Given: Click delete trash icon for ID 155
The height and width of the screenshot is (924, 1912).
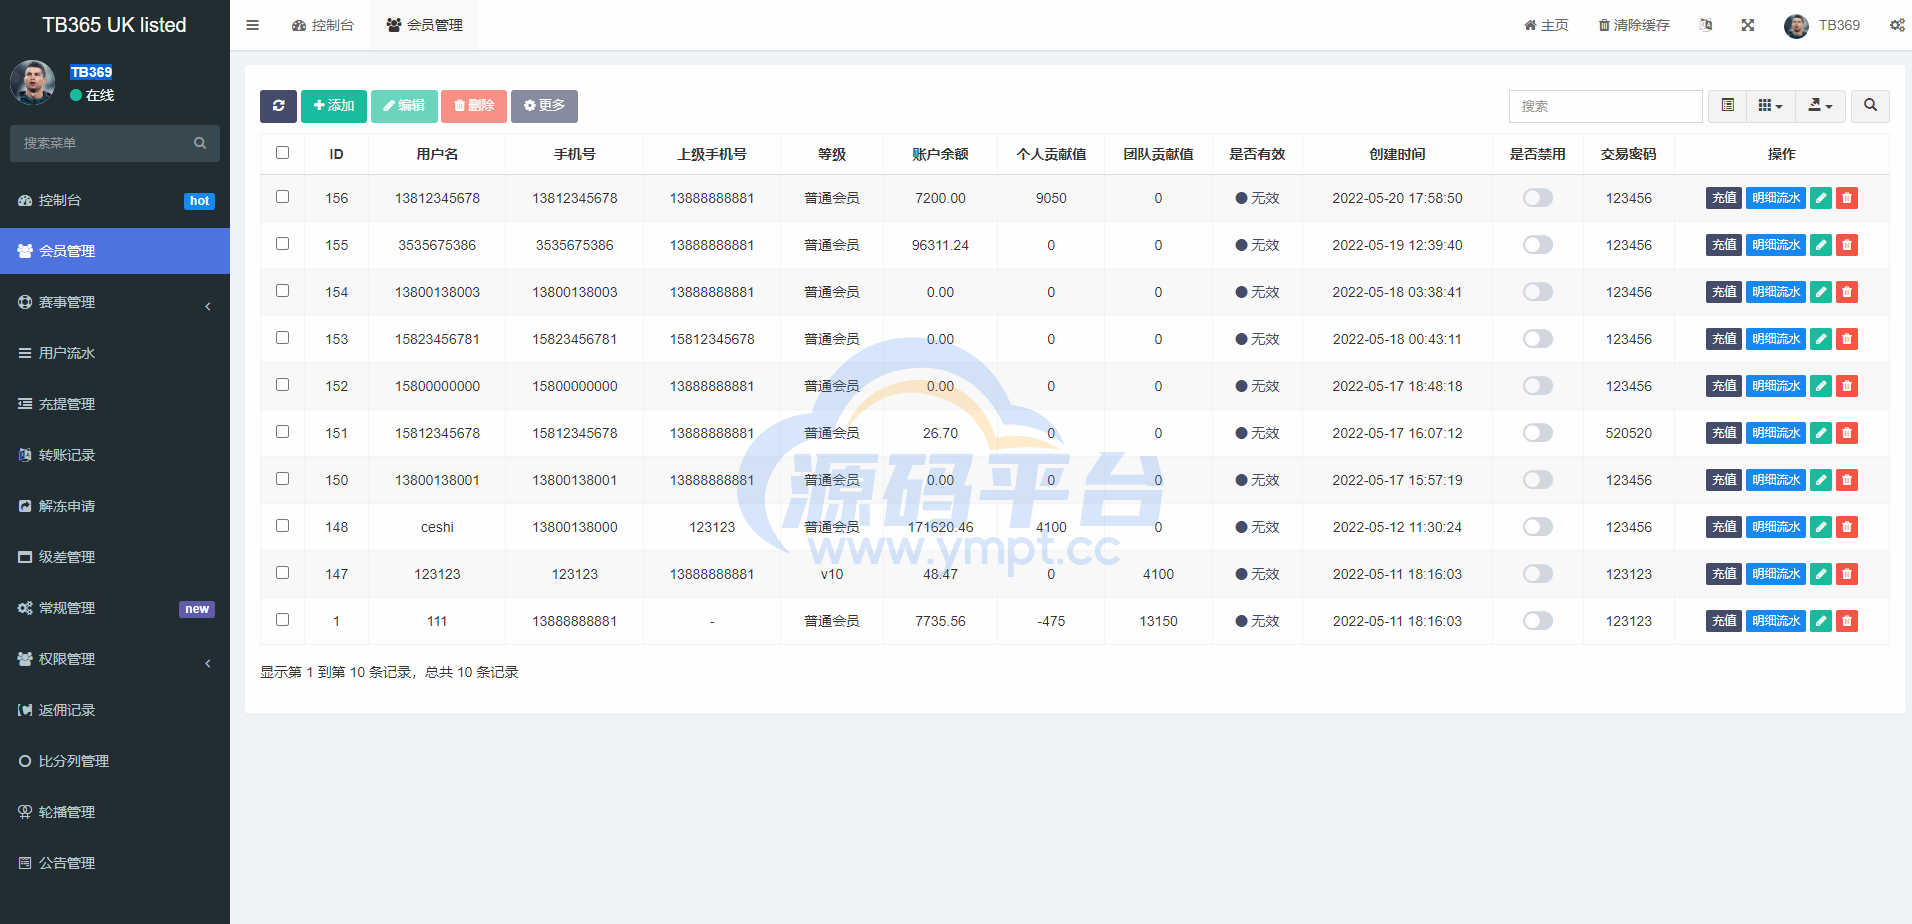Looking at the screenshot, I should pyautogui.click(x=1847, y=245).
